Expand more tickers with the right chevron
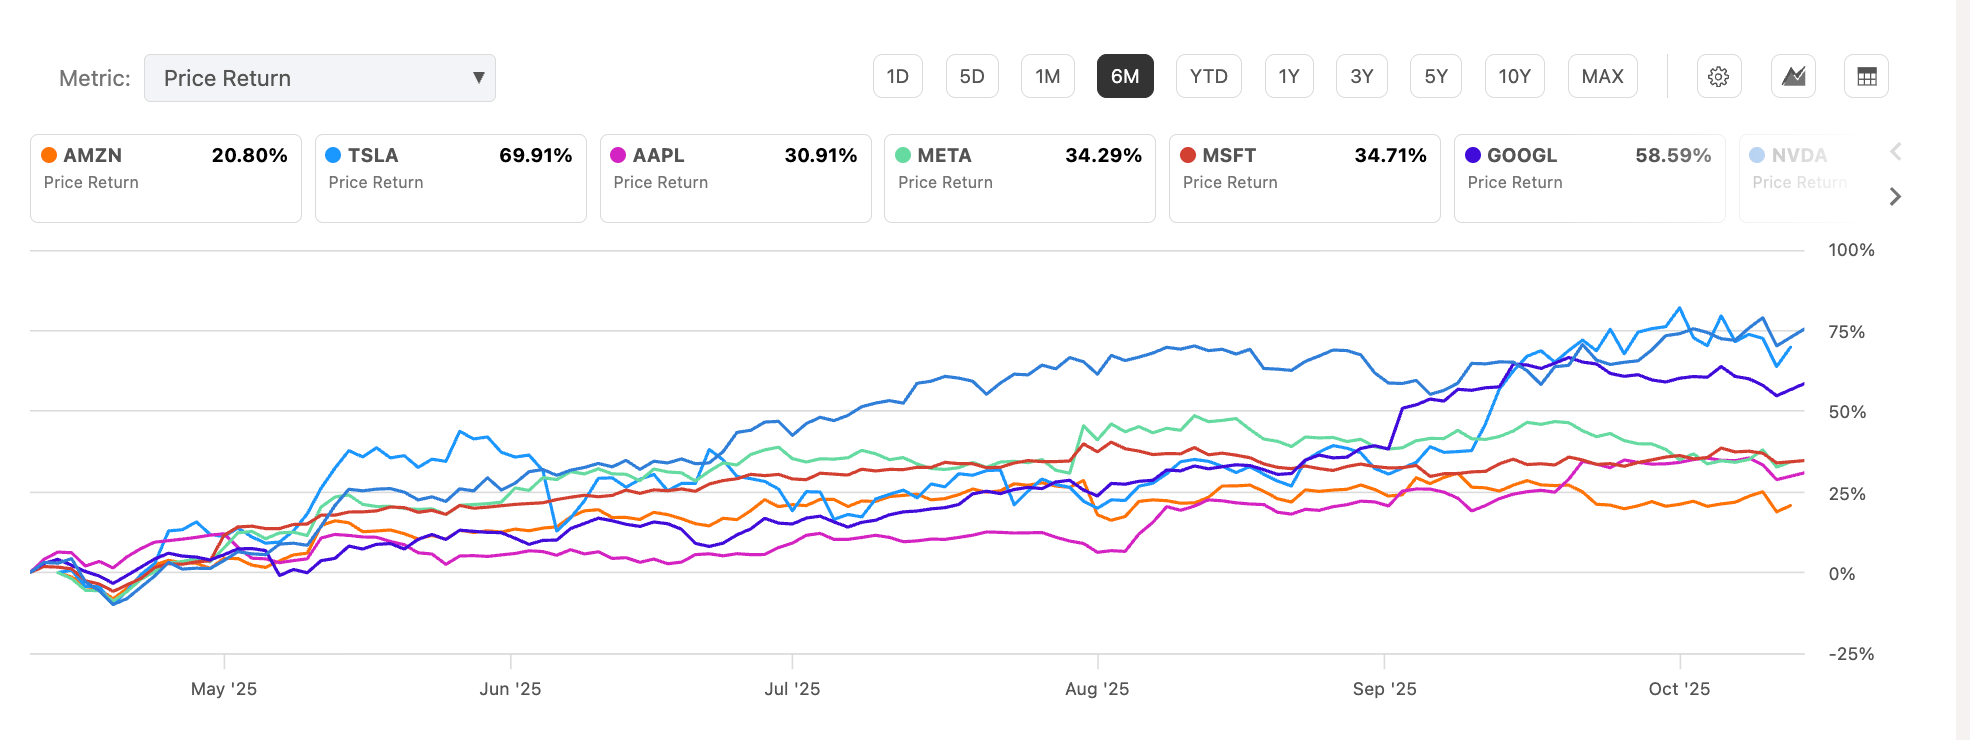1970x740 pixels. (x=1895, y=197)
